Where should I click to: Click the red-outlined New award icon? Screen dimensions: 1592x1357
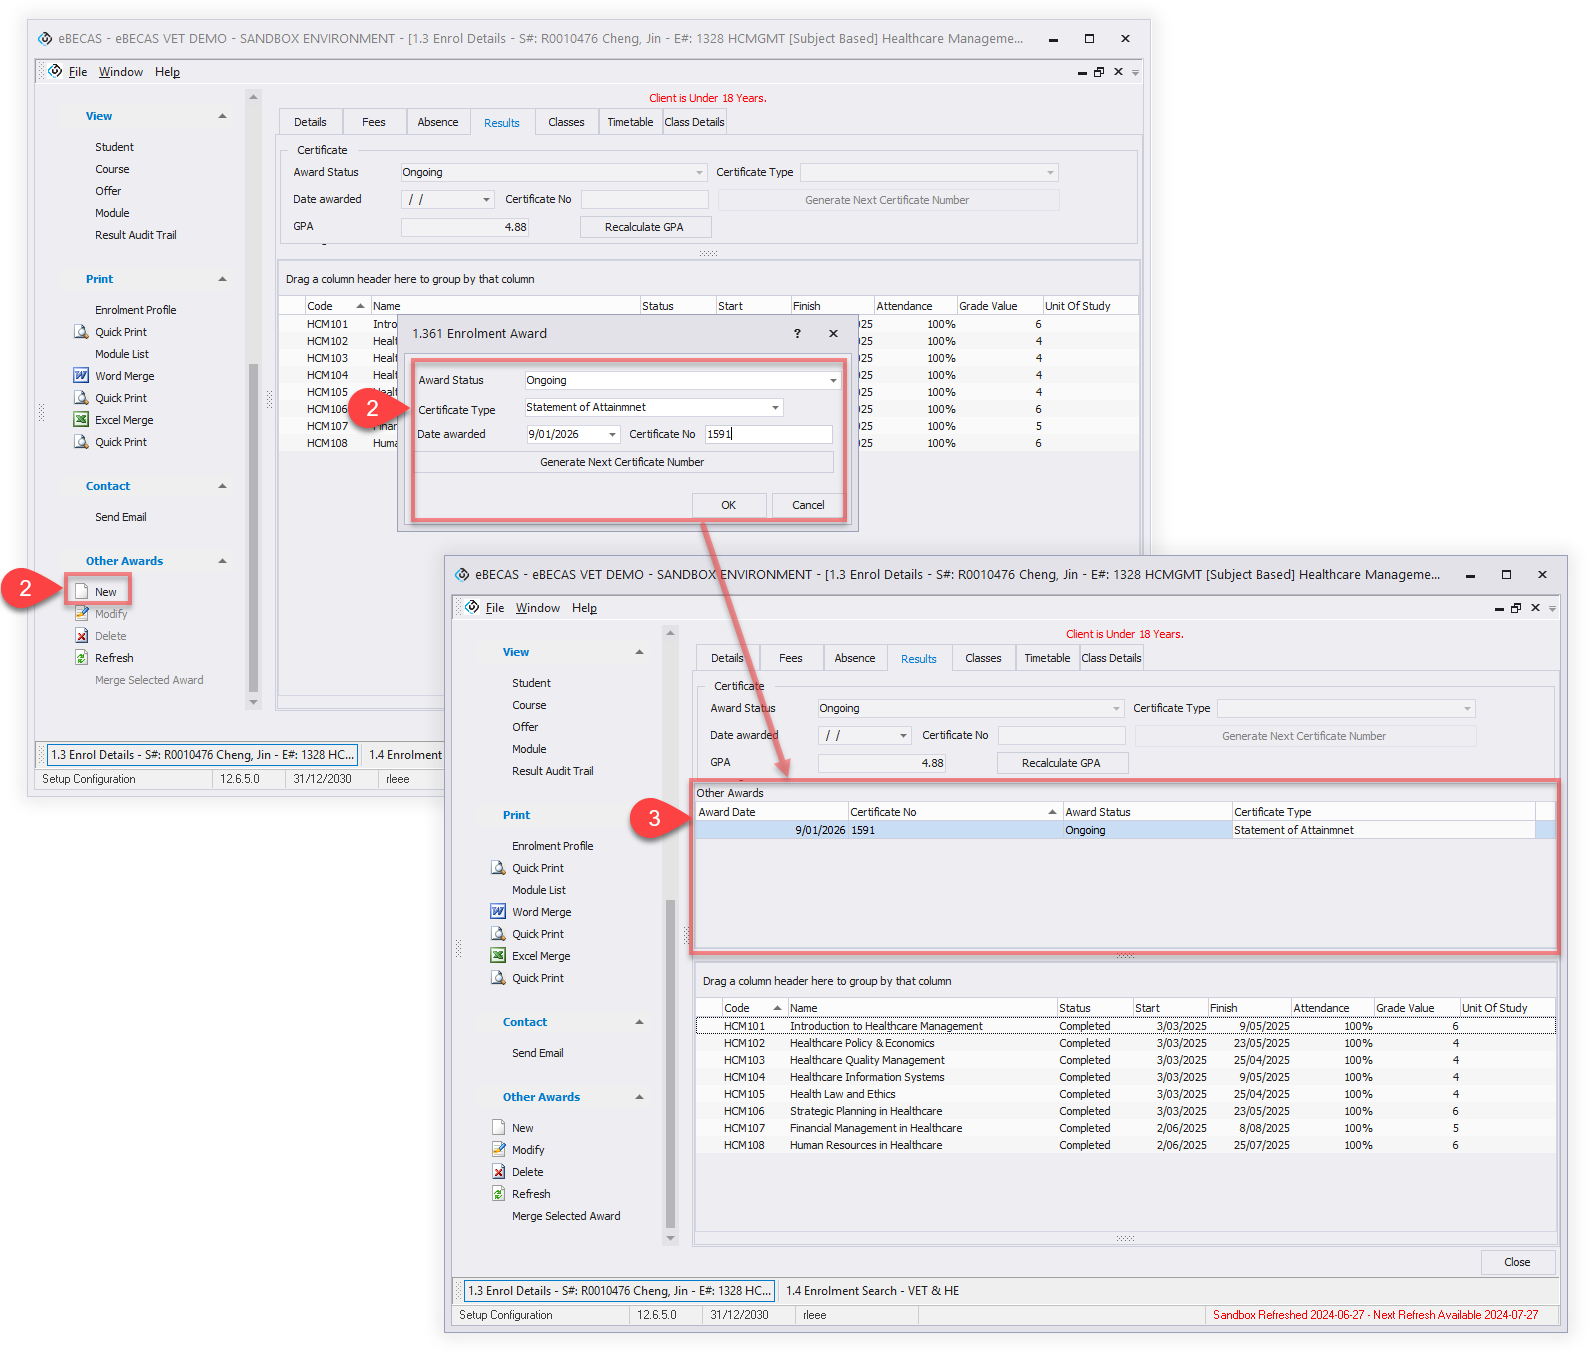pyautogui.click(x=82, y=592)
